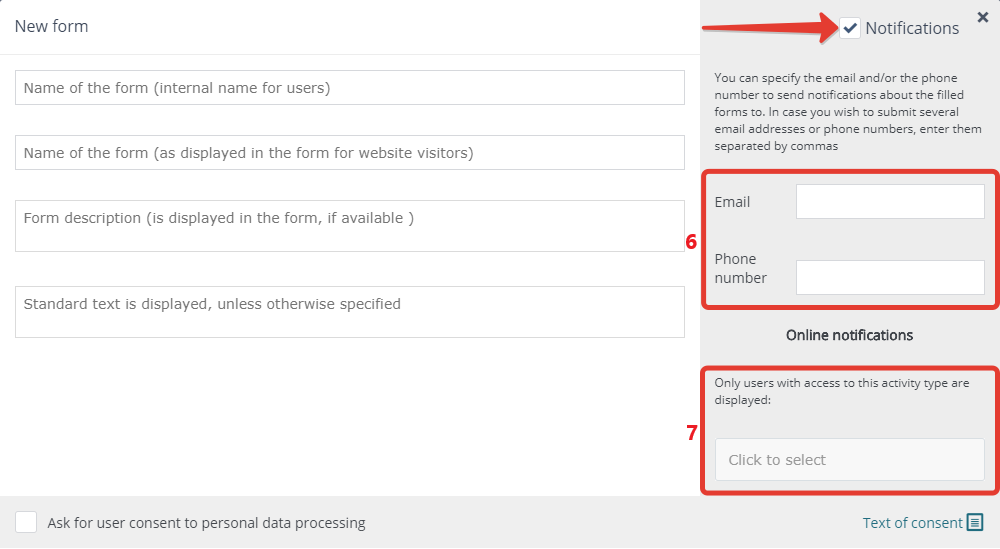Click the notifications help description text
Image resolution: width=1000 pixels, height=549 pixels.
848,112
